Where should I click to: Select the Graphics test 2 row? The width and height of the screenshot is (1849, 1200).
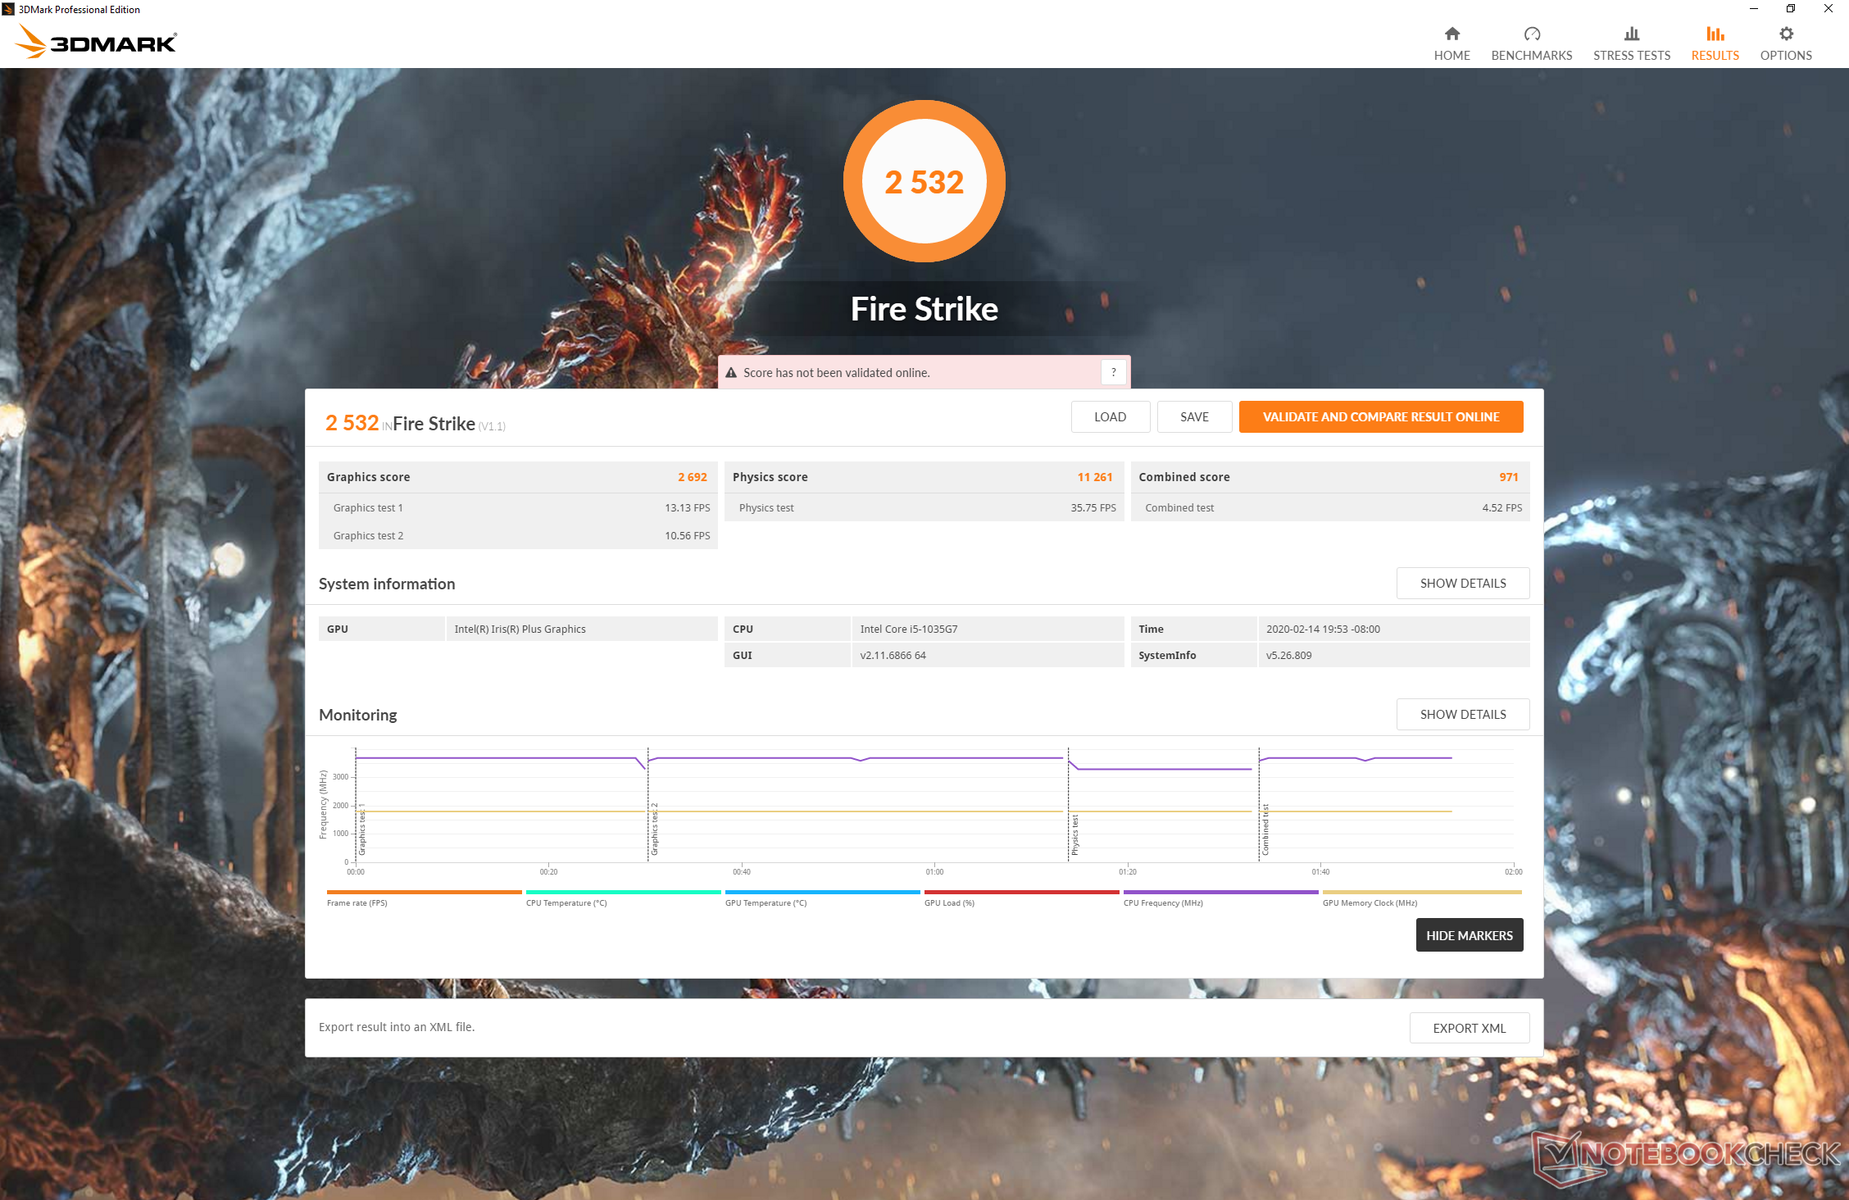coord(518,536)
